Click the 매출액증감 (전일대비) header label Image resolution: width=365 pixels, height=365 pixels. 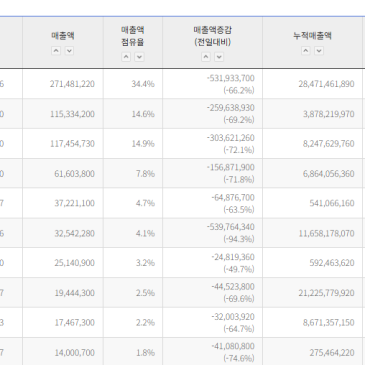[213, 36]
